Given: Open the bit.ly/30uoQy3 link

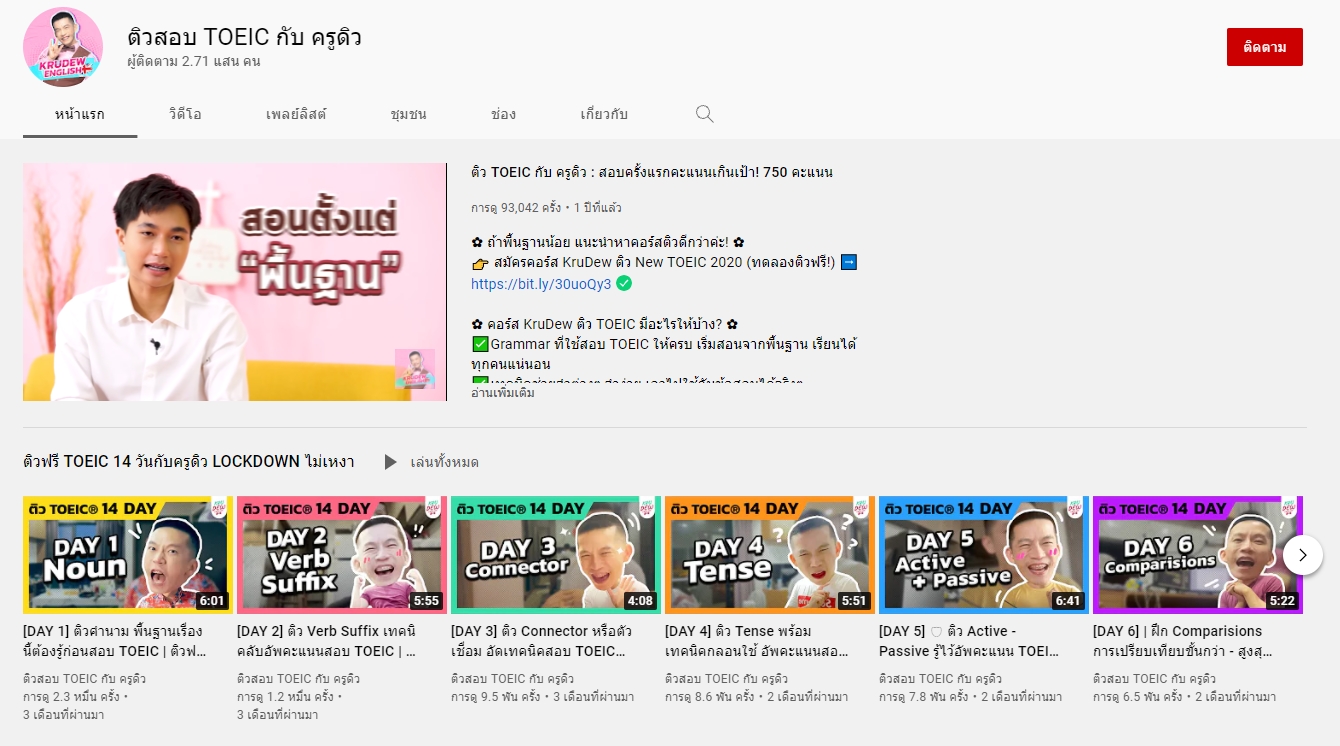Looking at the screenshot, I should [541, 284].
